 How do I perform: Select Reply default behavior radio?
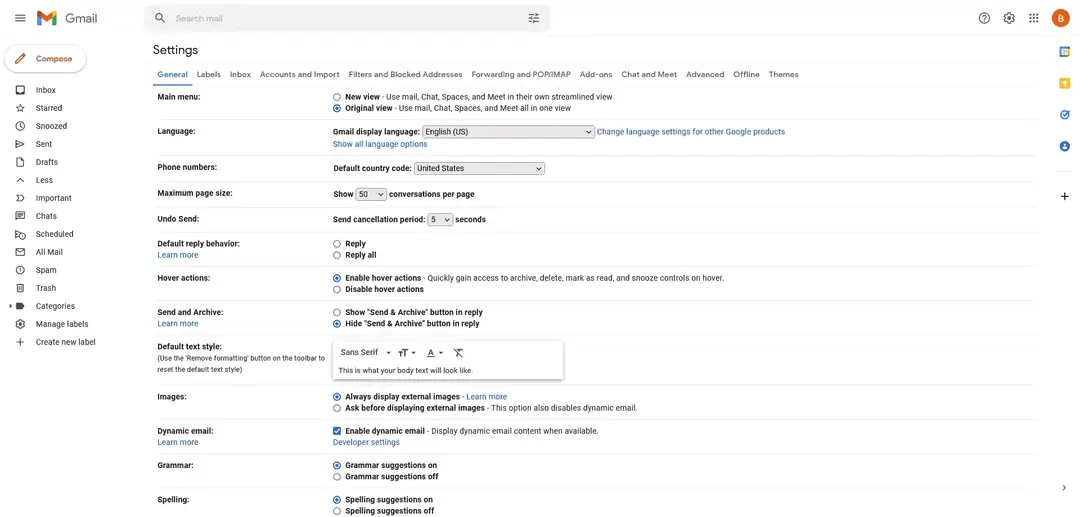coord(337,244)
